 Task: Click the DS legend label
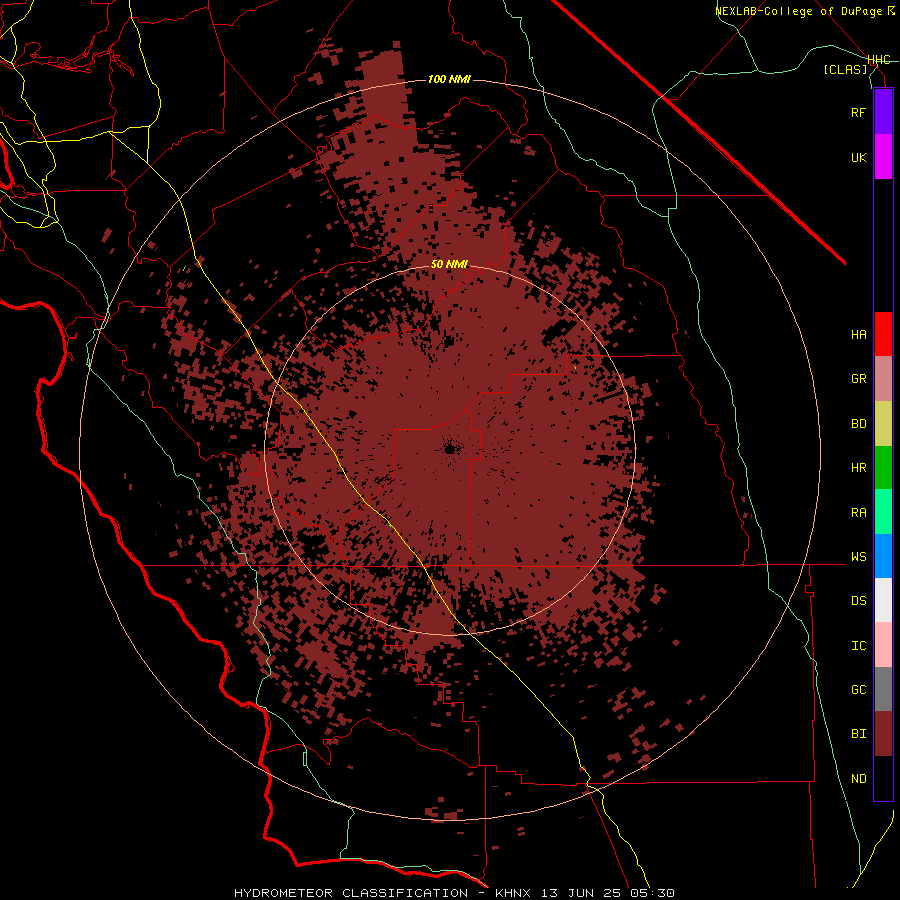(x=858, y=601)
